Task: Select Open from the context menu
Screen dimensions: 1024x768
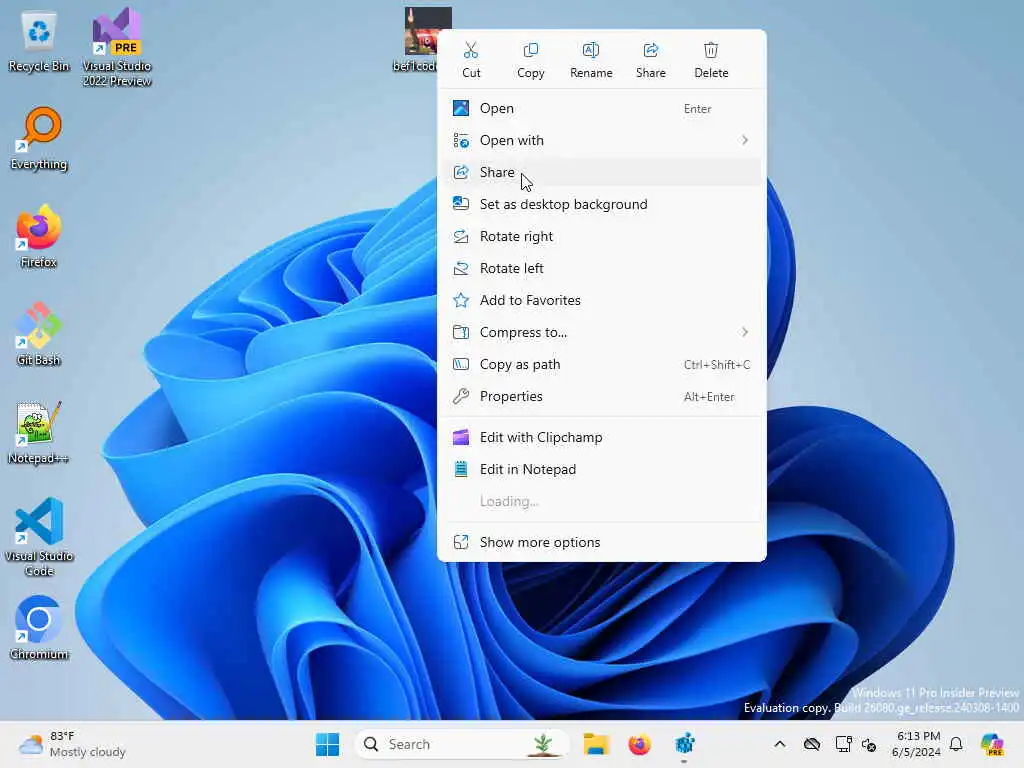Action: pos(601,108)
